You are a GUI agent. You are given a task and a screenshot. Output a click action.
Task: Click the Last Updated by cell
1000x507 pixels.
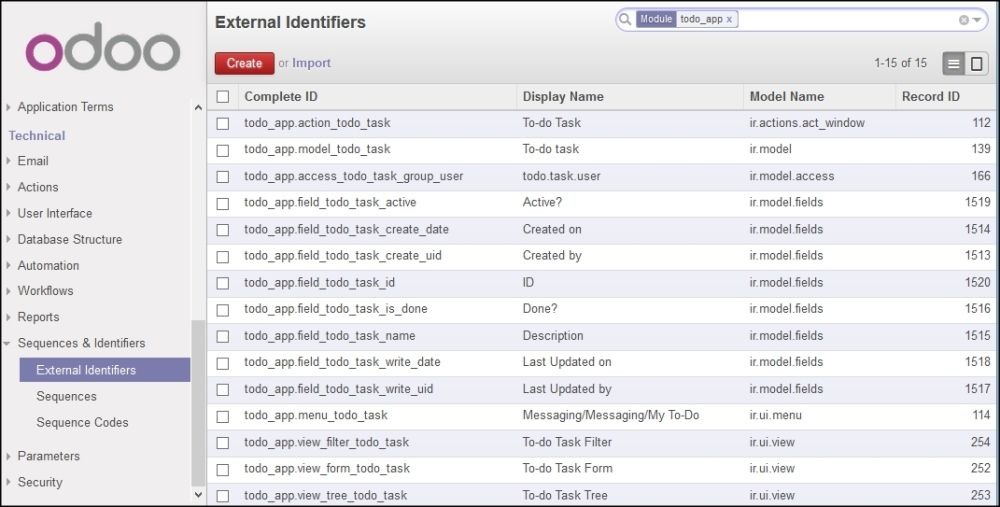point(567,388)
